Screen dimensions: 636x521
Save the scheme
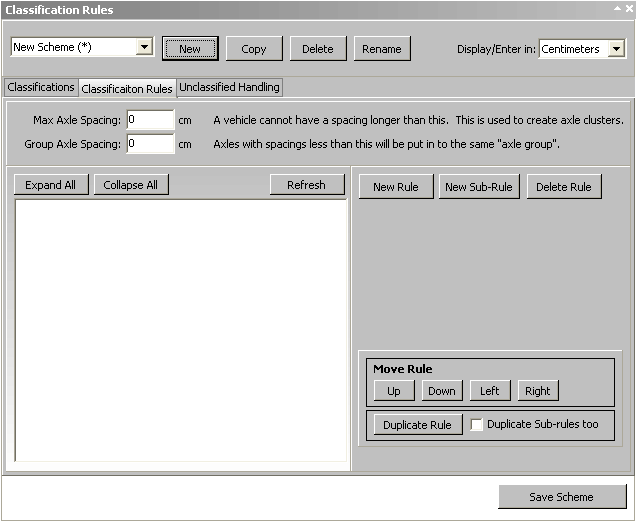click(x=562, y=497)
